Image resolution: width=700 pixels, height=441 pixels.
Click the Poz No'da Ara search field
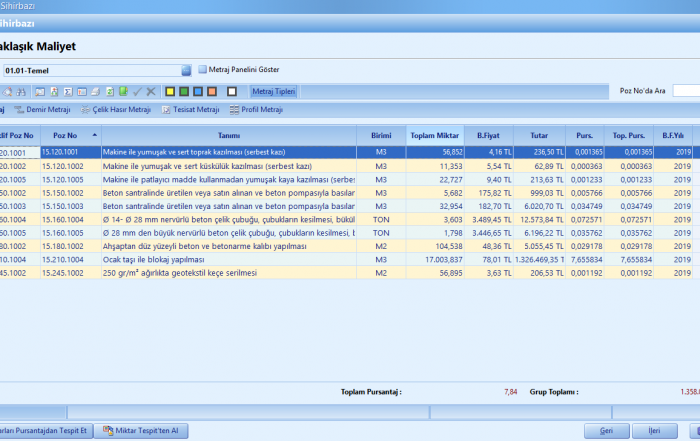tap(686, 91)
